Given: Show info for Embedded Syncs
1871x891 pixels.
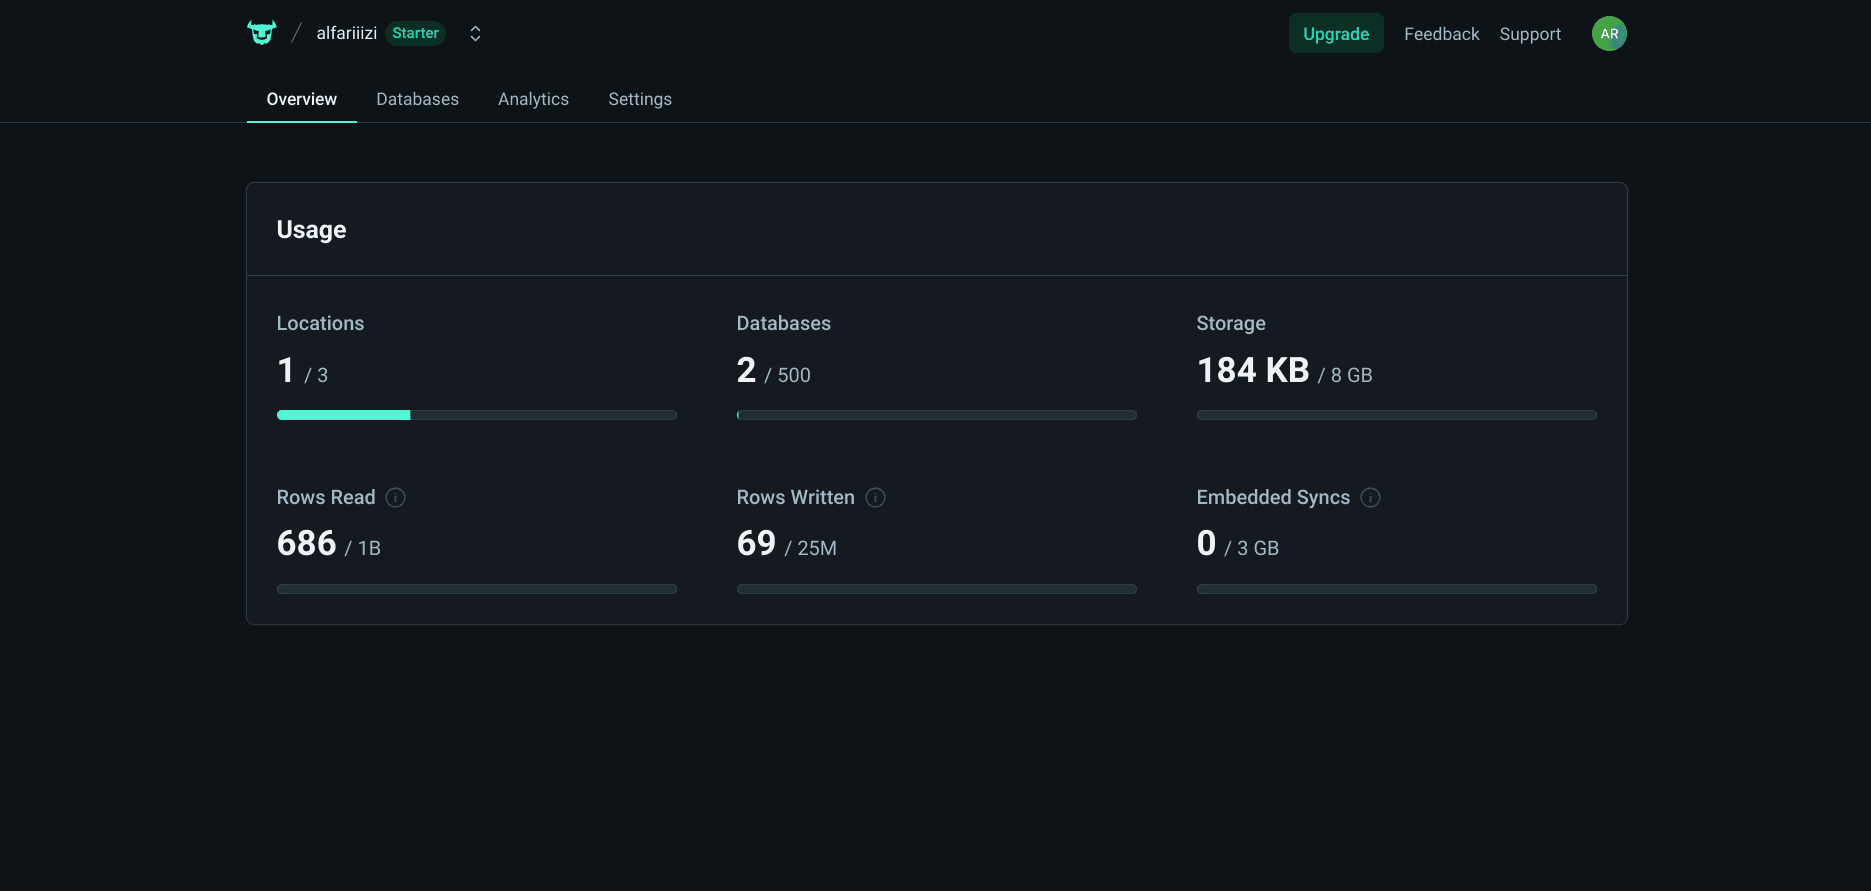Looking at the screenshot, I should click(x=1371, y=498).
